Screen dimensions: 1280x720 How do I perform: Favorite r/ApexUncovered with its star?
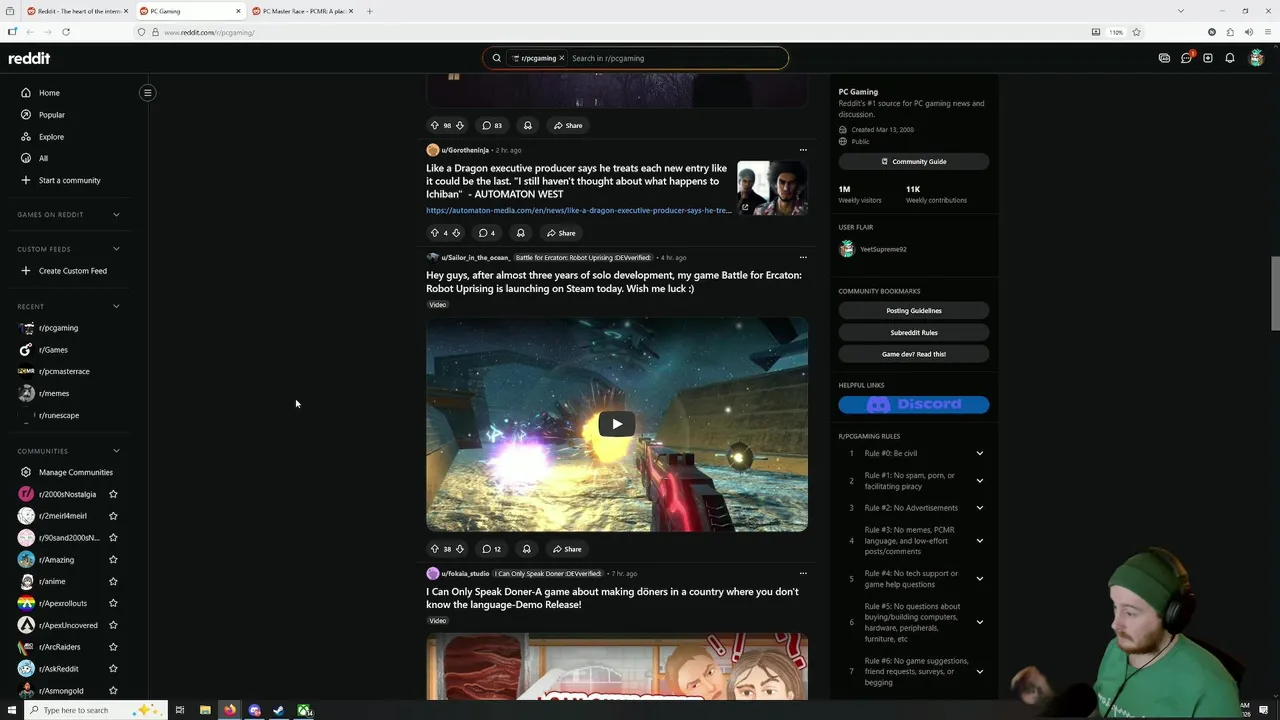click(x=113, y=625)
